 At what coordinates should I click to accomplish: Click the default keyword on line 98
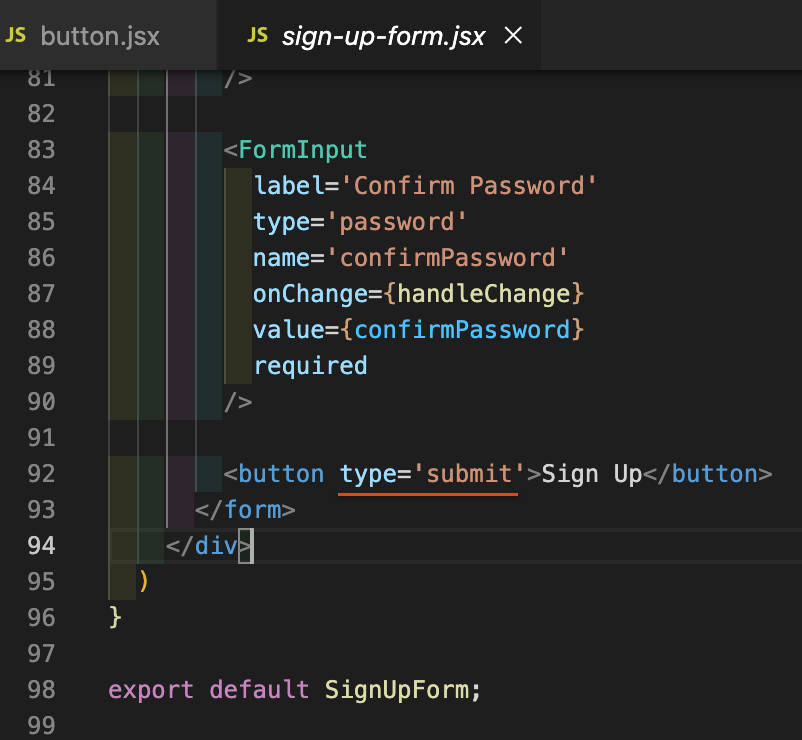coord(259,690)
